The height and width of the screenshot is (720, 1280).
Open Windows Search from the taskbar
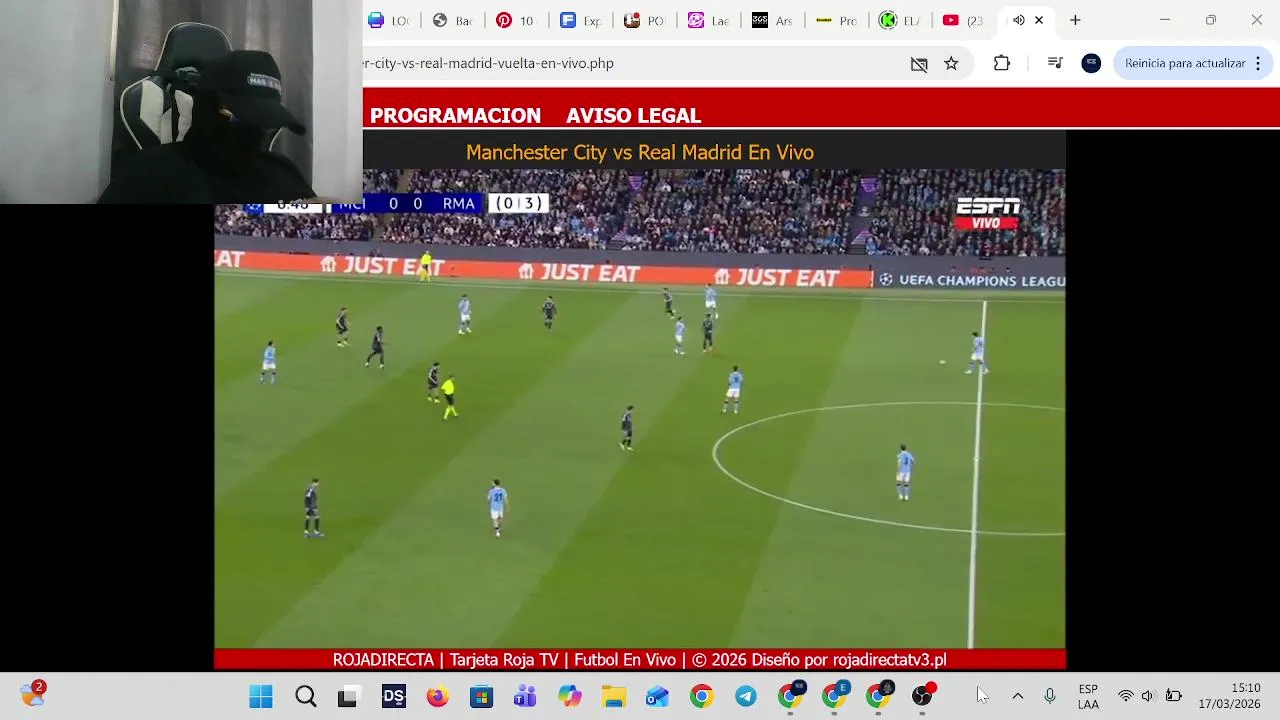click(305, 697)
